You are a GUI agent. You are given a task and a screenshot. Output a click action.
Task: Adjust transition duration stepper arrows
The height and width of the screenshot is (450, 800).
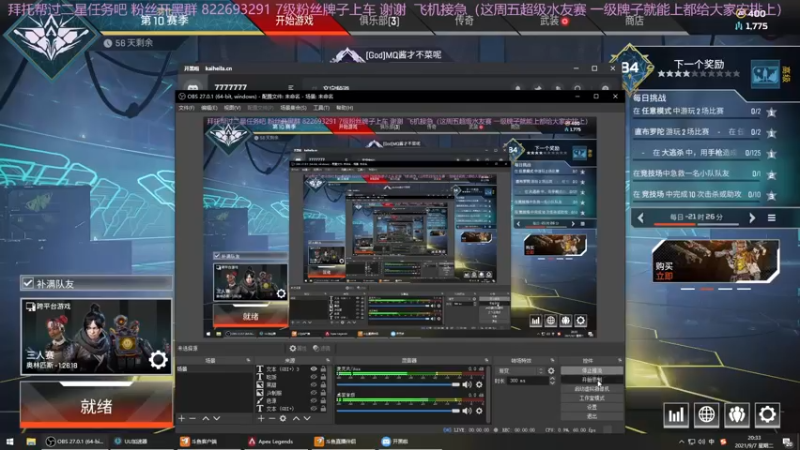[552, 381]
